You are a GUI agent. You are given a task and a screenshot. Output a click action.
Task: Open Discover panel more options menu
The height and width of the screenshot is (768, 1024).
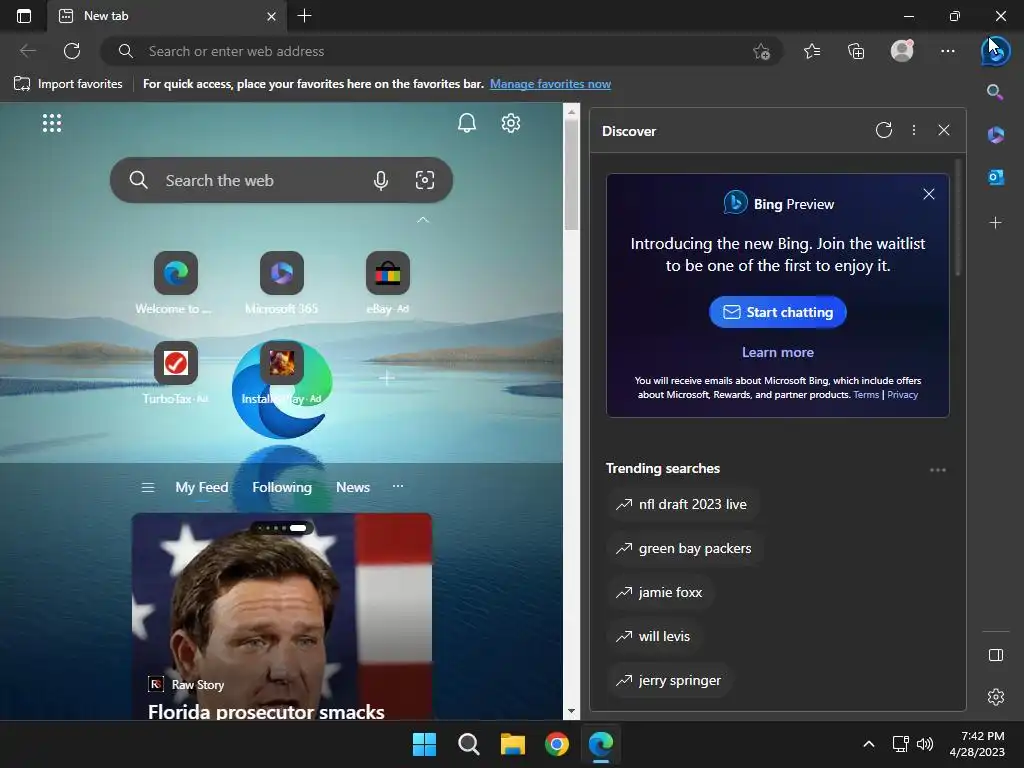coord(914,130)
